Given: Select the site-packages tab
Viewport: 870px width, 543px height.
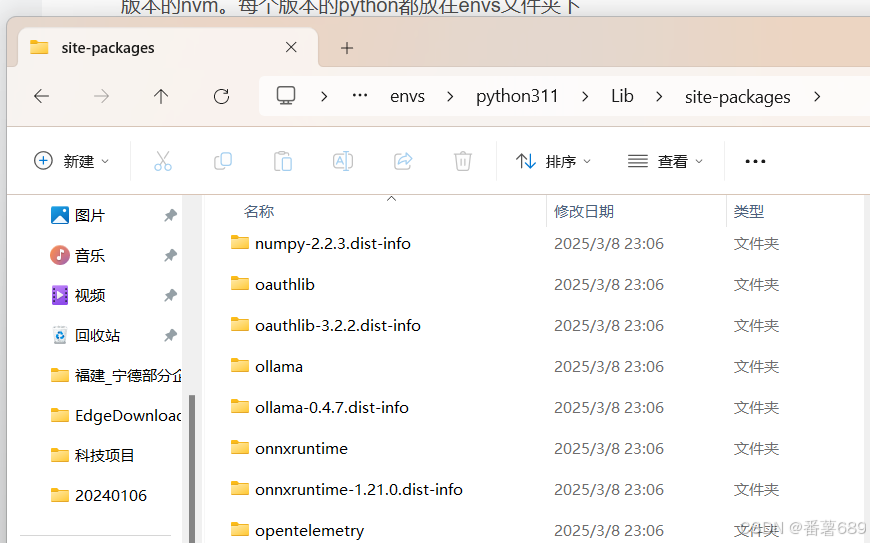Looking at the screenshot, I should pyautogui.click(x=168, y=48).
